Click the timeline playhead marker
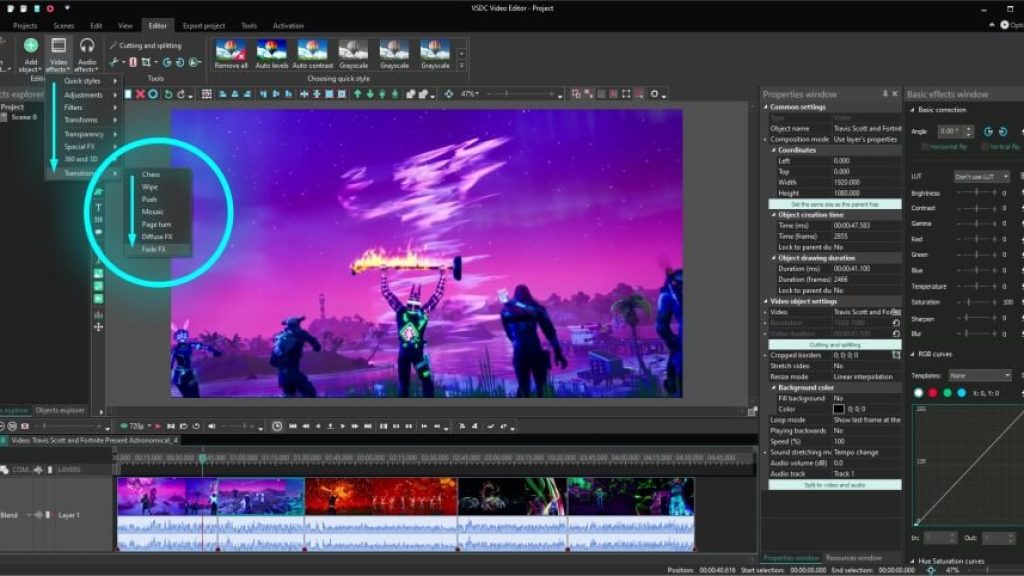The height and width of the screenshot is (576, 1024). pos(202,458)
